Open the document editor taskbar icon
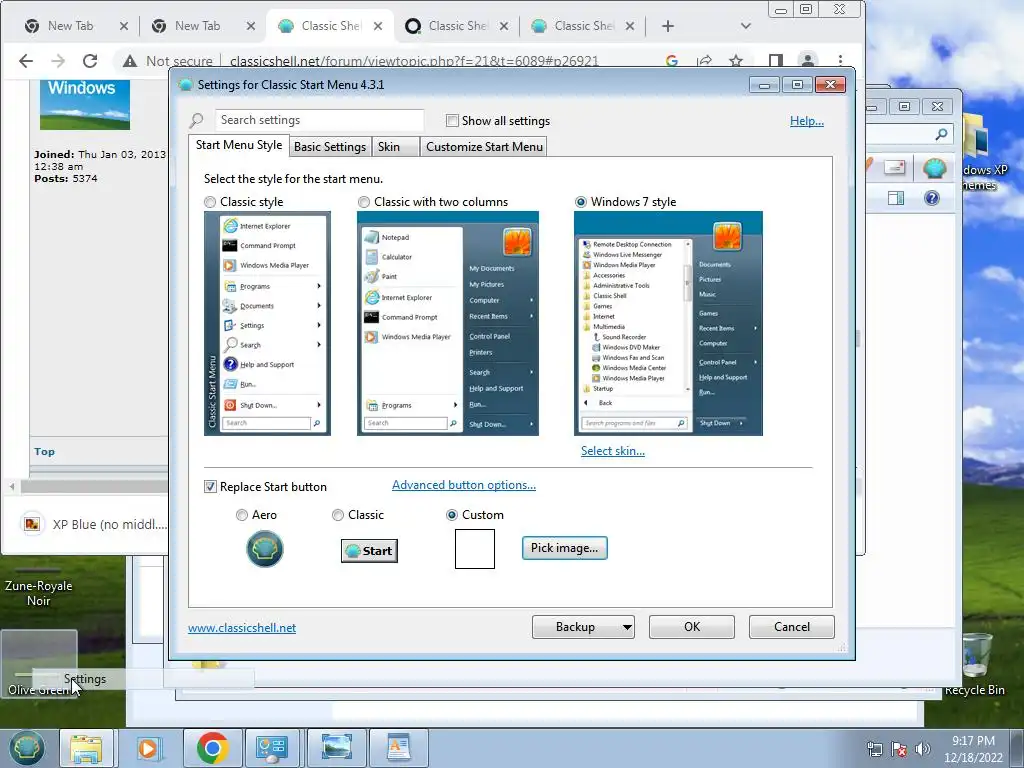This screenshot has width=1024, height=768. (x=398, y=748)
